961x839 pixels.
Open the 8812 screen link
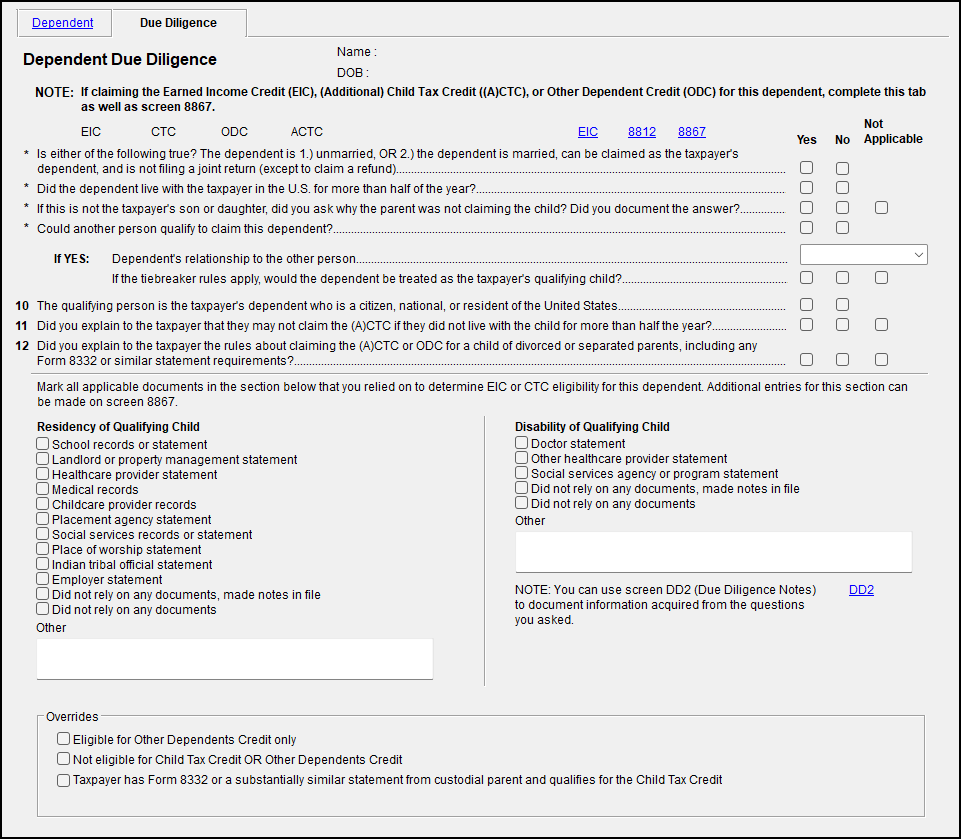coord(642,132)
